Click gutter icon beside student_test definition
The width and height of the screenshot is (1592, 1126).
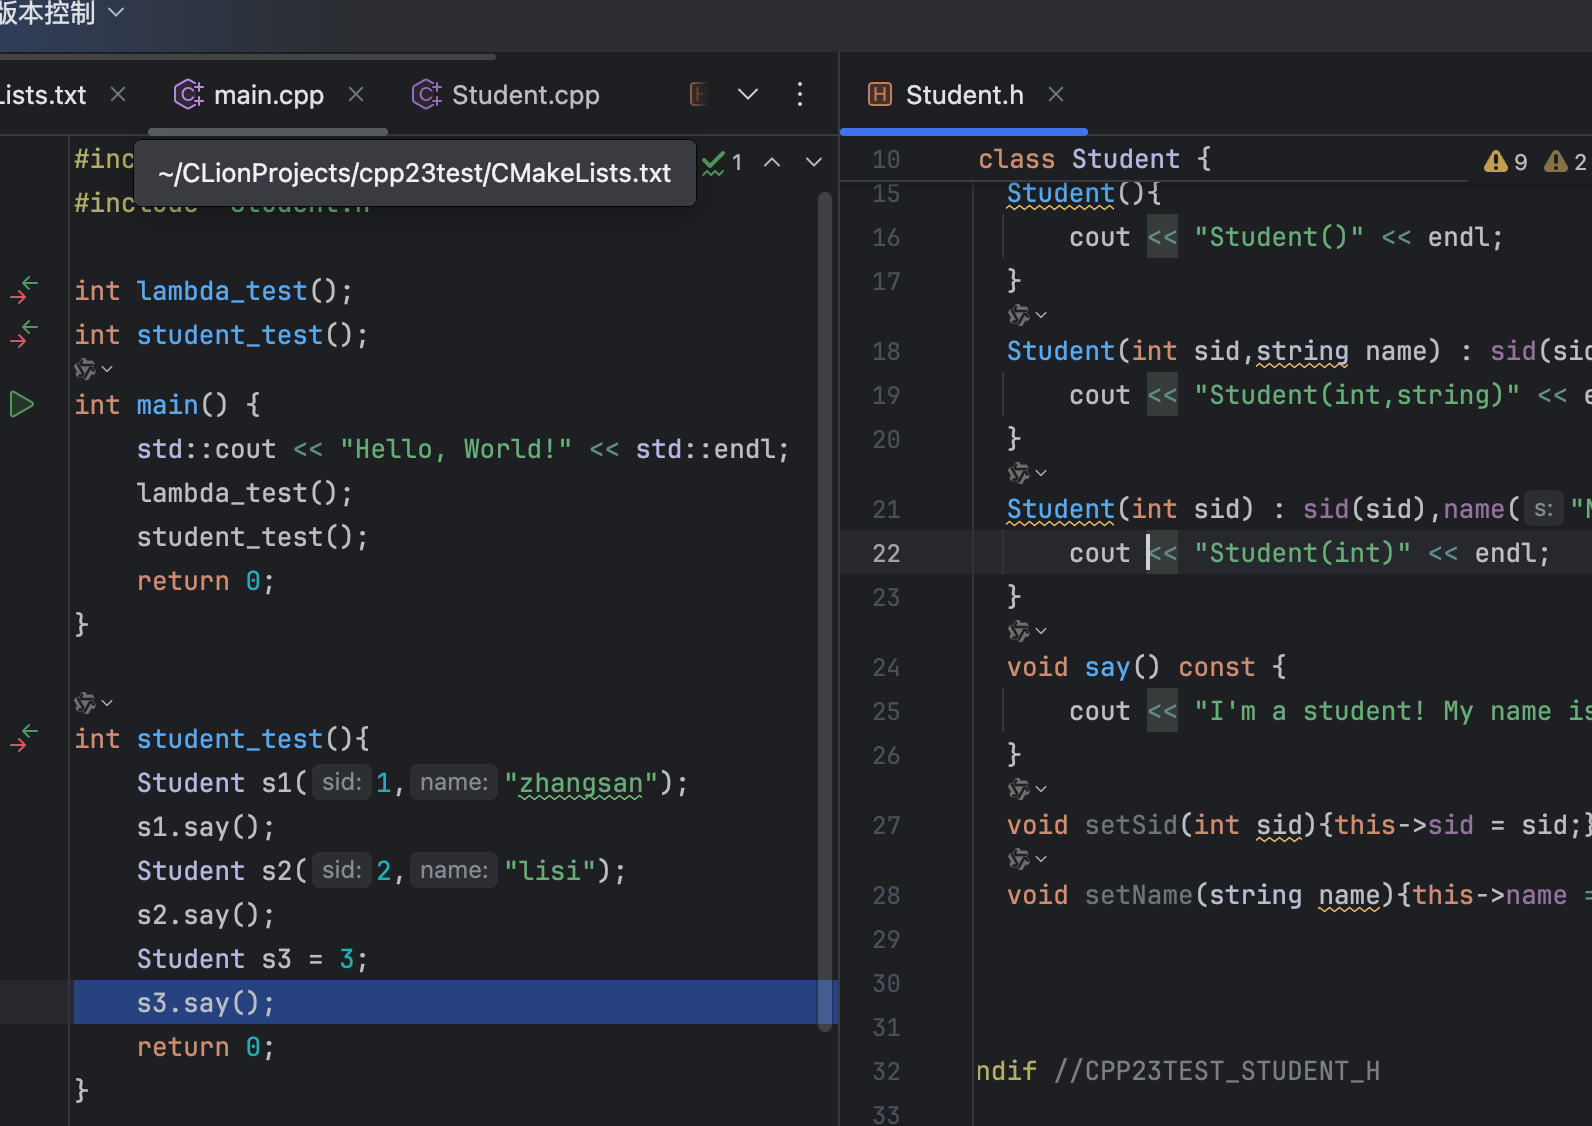pyautogui.click(x=24, y=738)
